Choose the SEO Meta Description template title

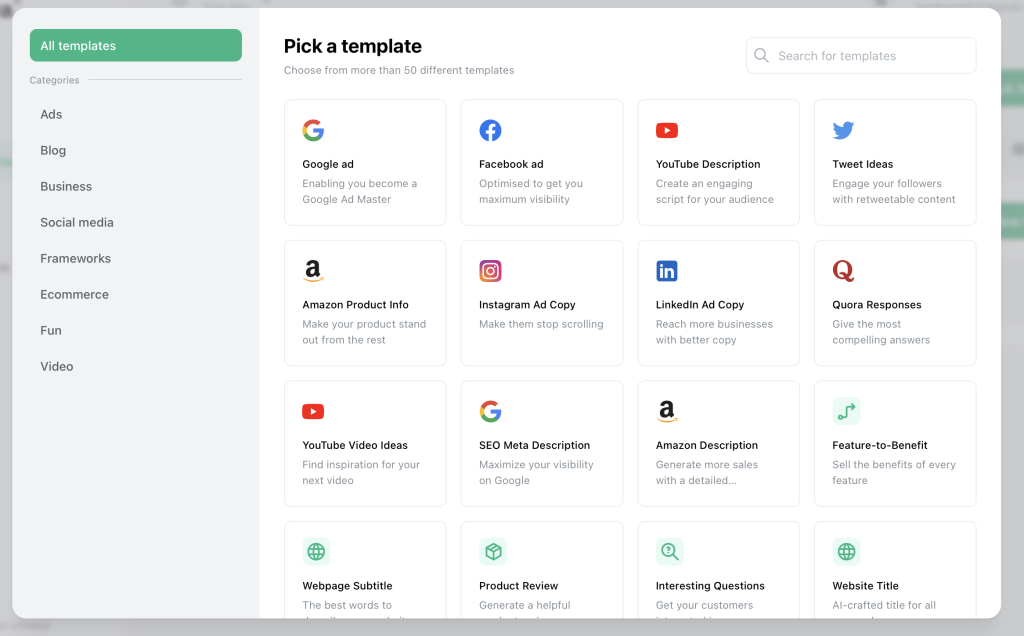tap(534, 445)
